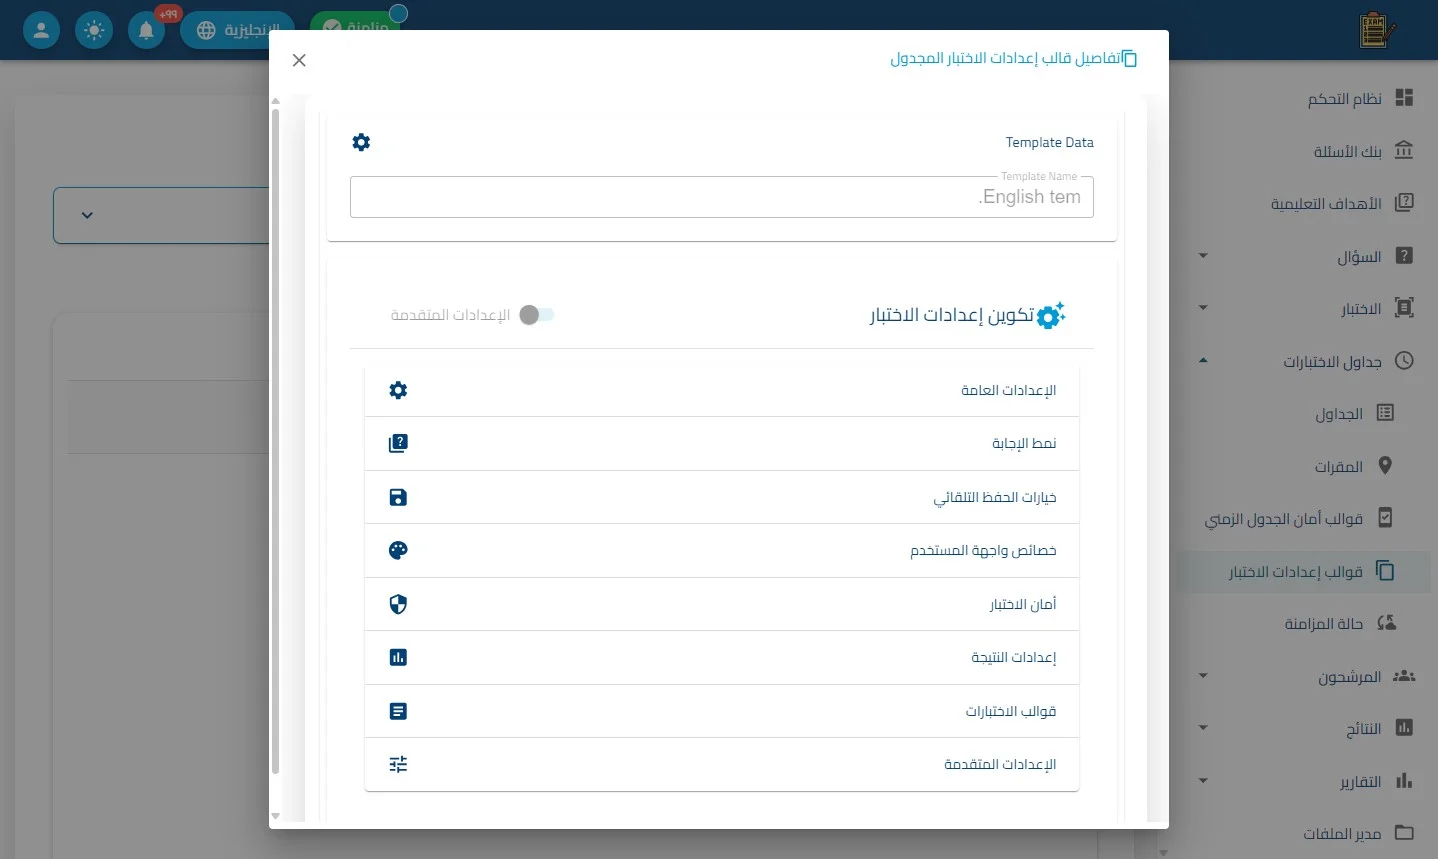Open the background page dropdown chevron
1438x859 pixels.
pos(87,215)
